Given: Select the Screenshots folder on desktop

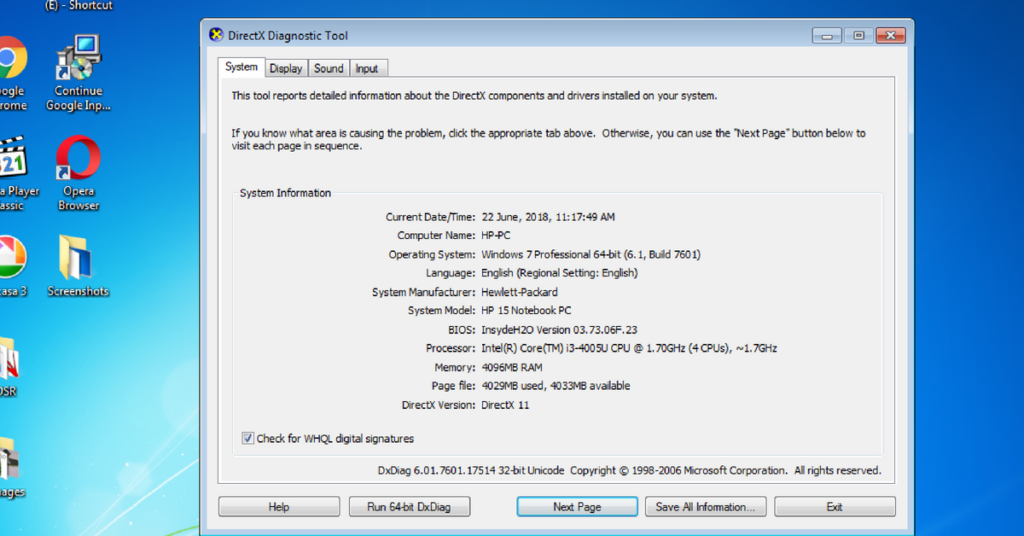Looking at the screenshot, I should click(x=78, y=266).
